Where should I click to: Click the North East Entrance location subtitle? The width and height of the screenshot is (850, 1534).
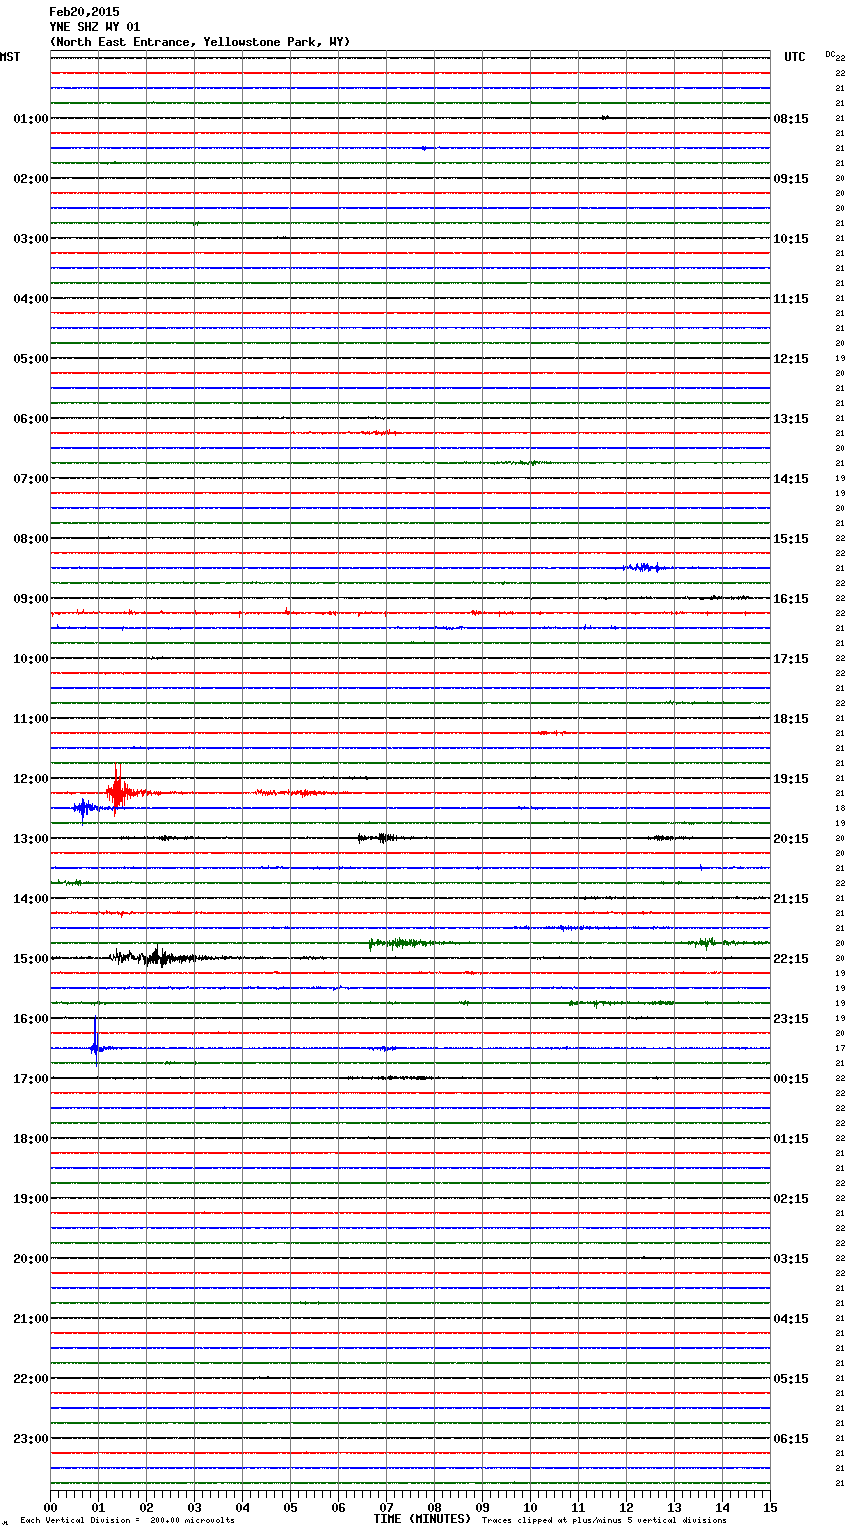[x=200, y=42]
